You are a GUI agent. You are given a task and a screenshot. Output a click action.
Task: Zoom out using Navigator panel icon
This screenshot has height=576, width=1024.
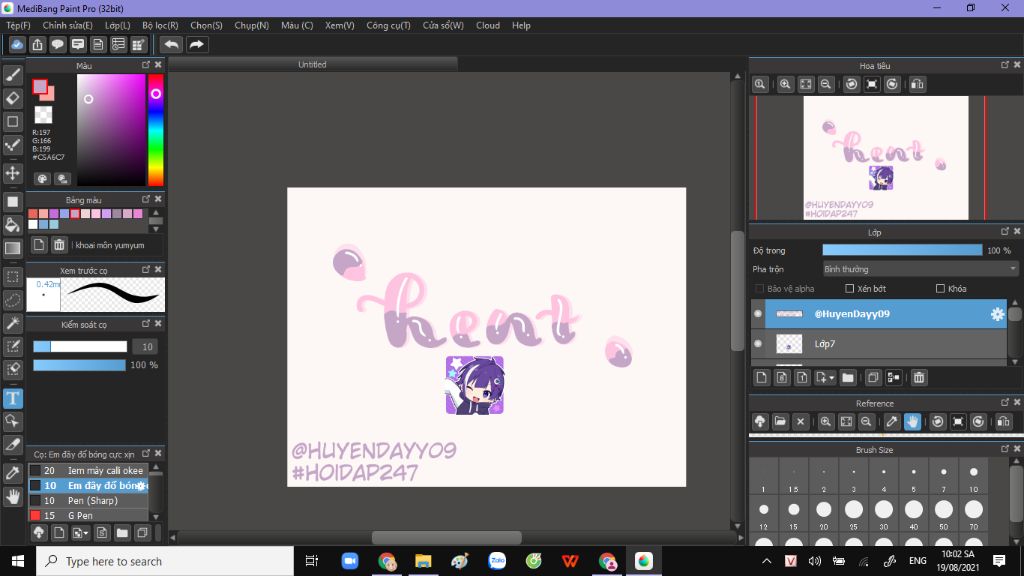point(825,84)
